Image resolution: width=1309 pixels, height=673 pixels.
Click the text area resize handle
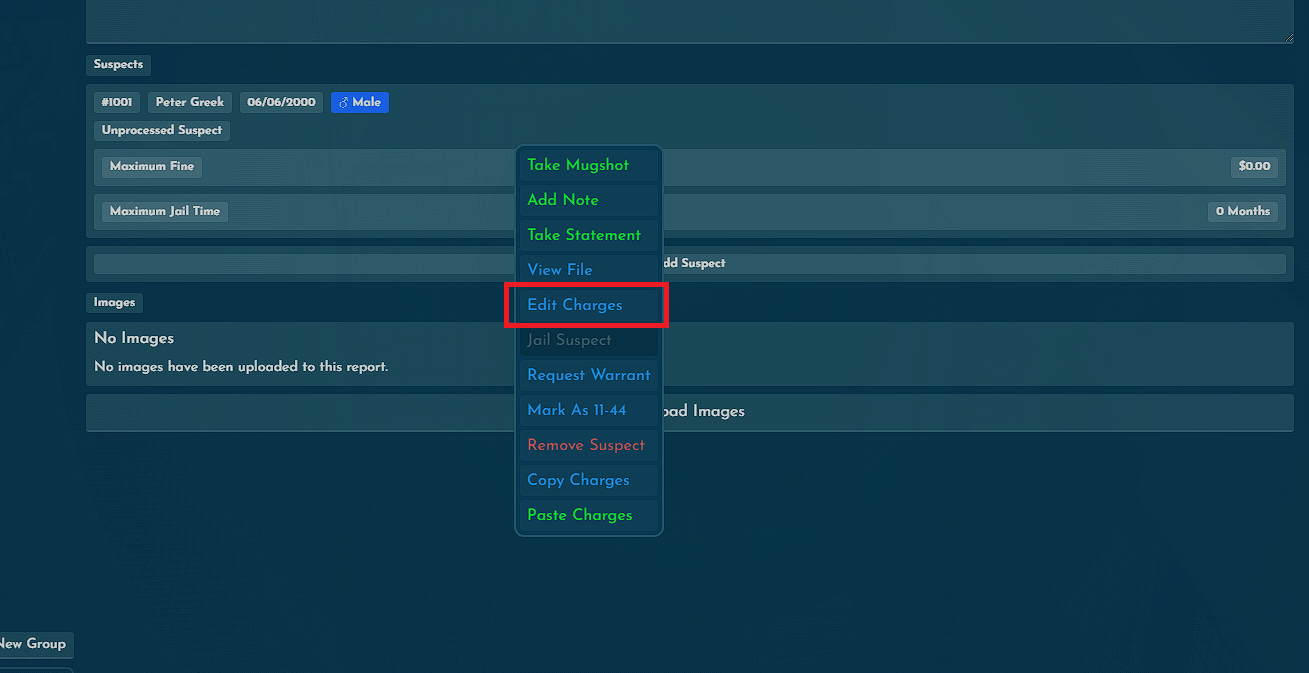pyautogui.click(x=1288, y=38)
